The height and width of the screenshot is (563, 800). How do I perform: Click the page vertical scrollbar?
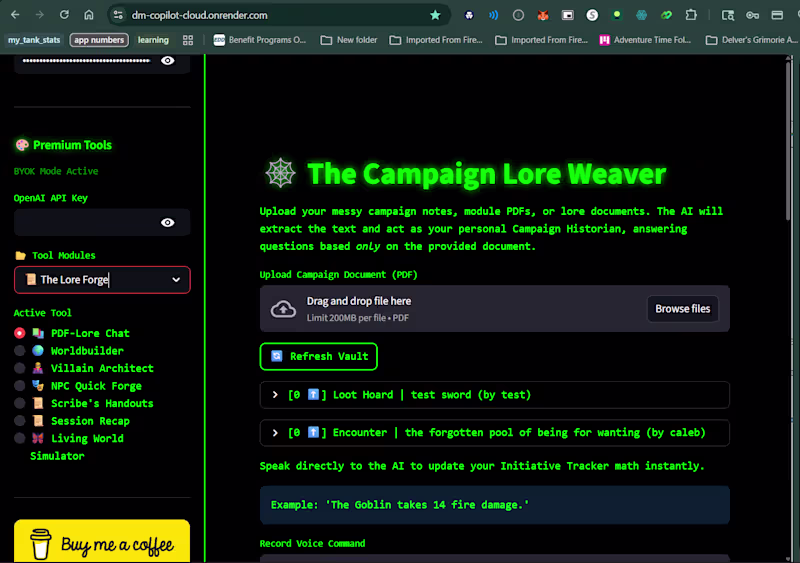[x=788, y=143]
